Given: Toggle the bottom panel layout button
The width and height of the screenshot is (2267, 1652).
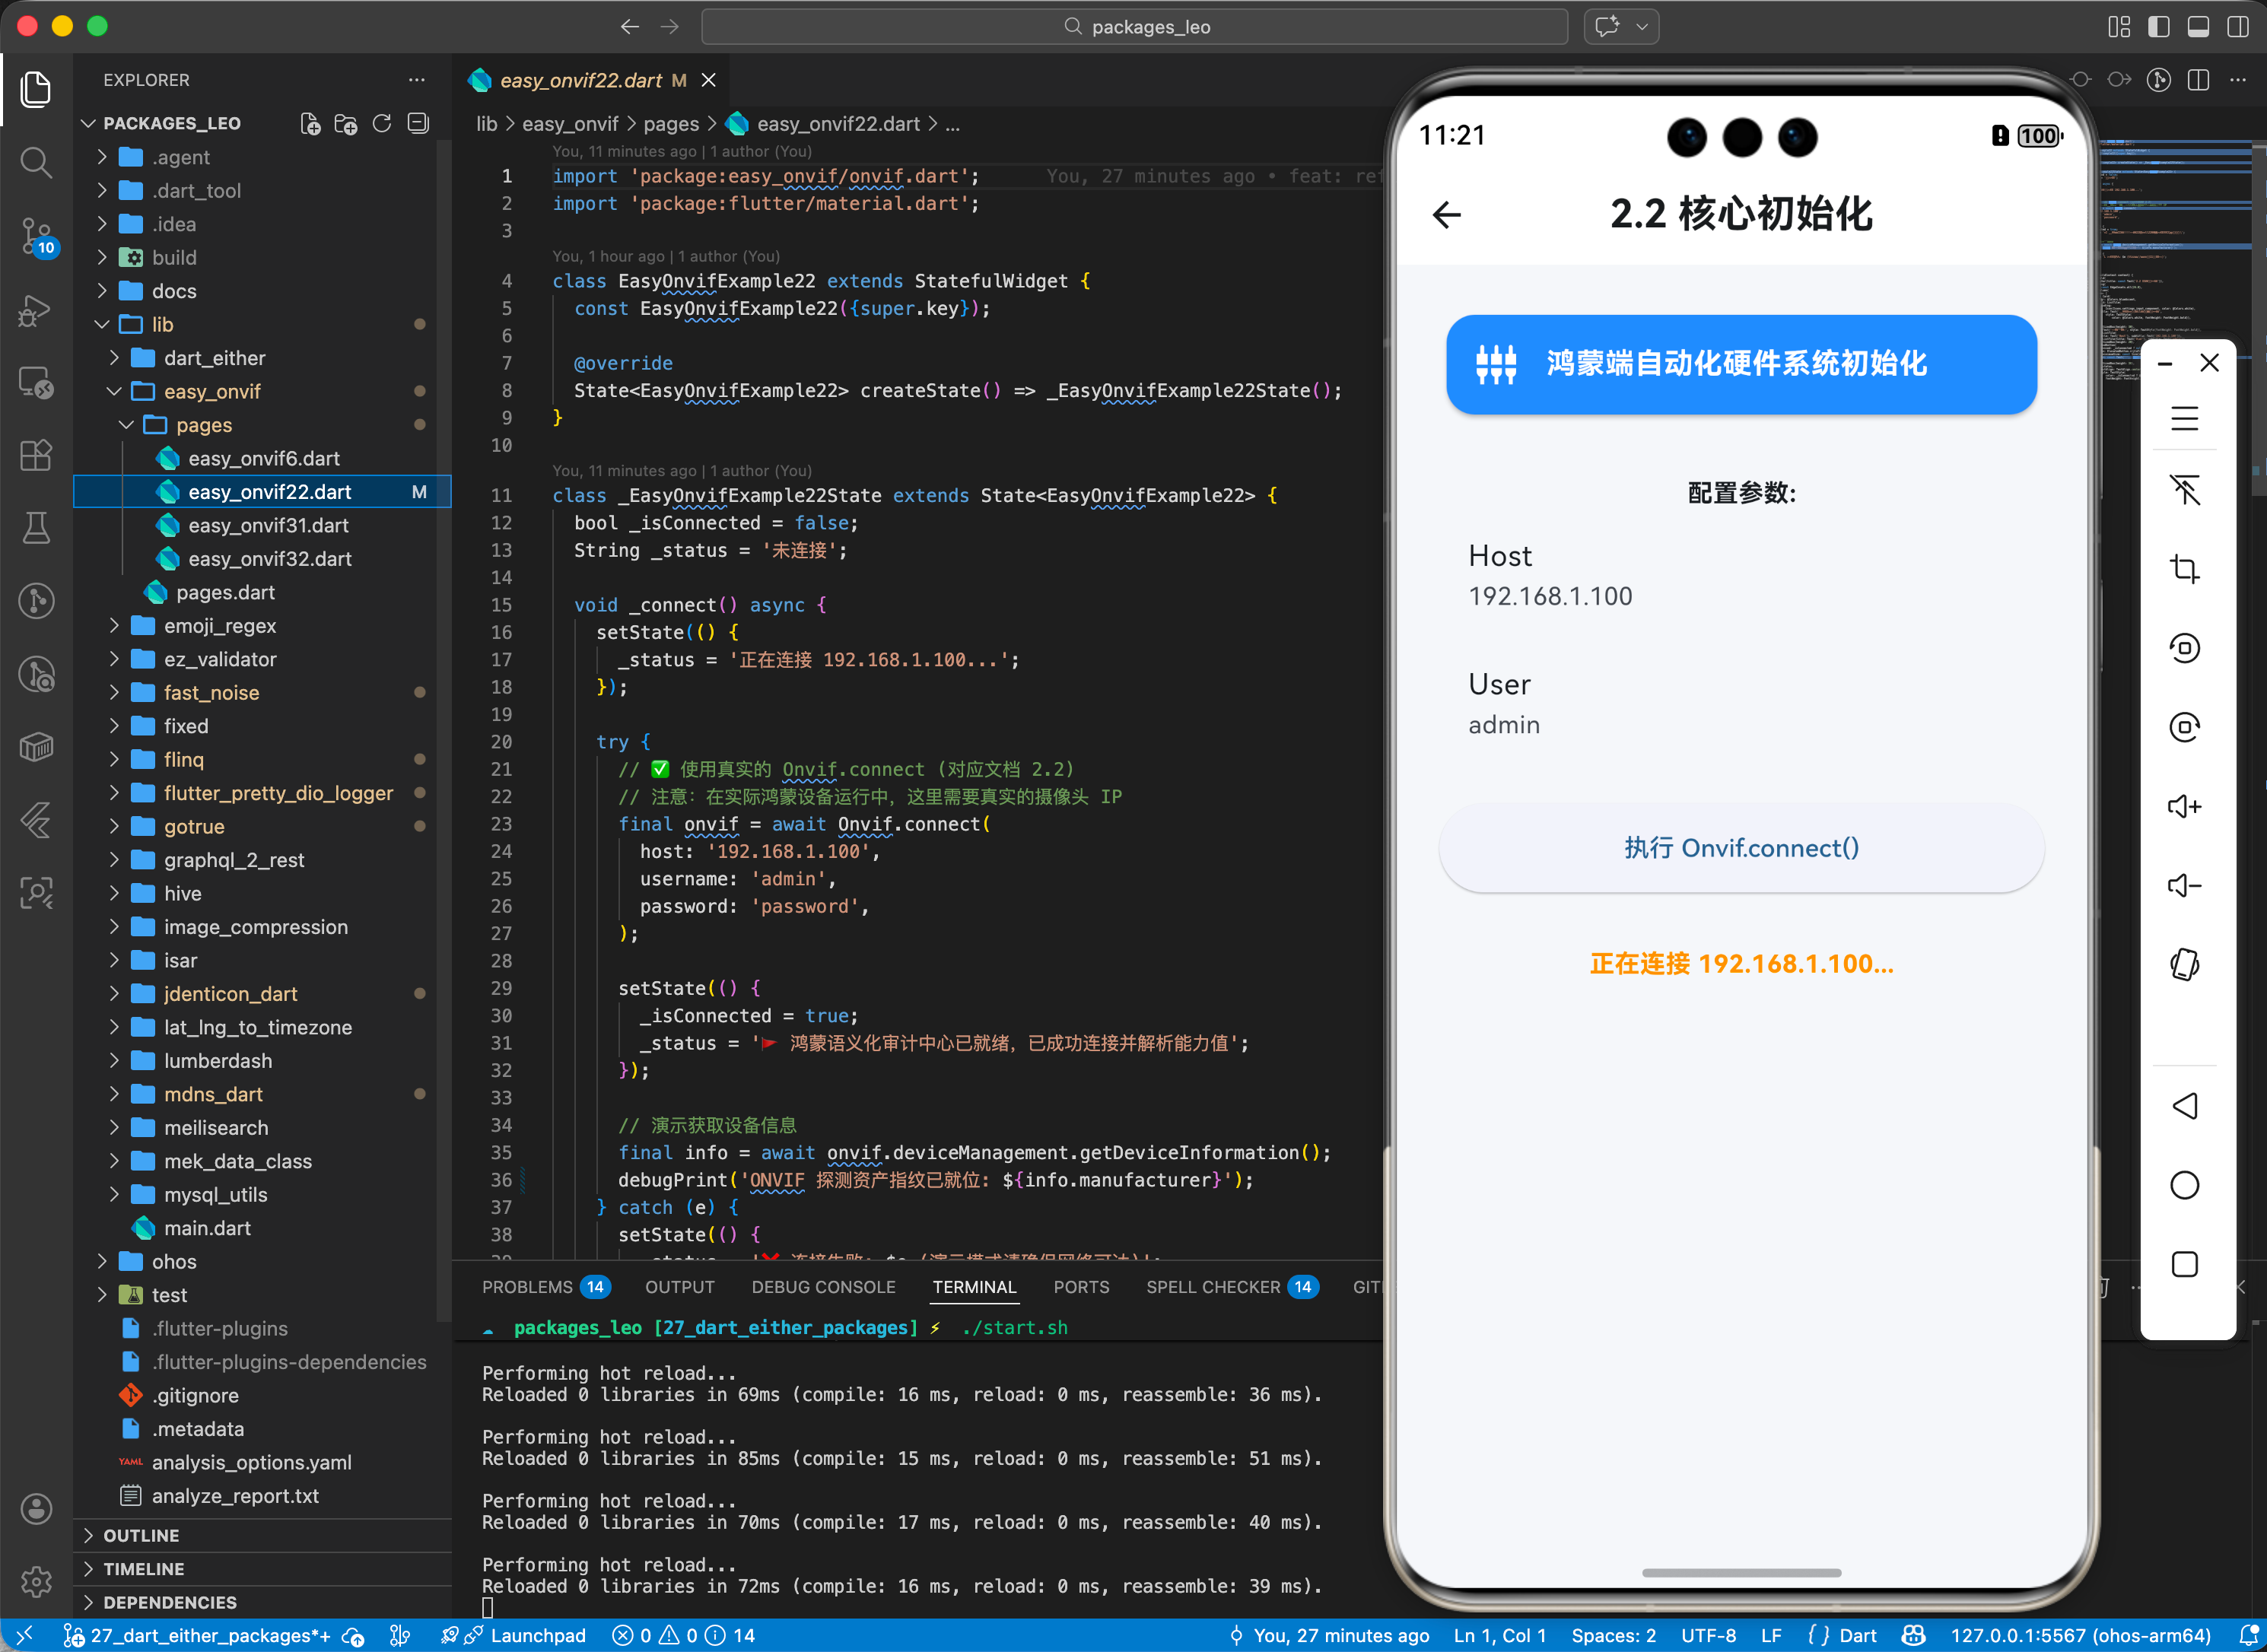Looking at the screenshot, I should [x=2198, y=27].
